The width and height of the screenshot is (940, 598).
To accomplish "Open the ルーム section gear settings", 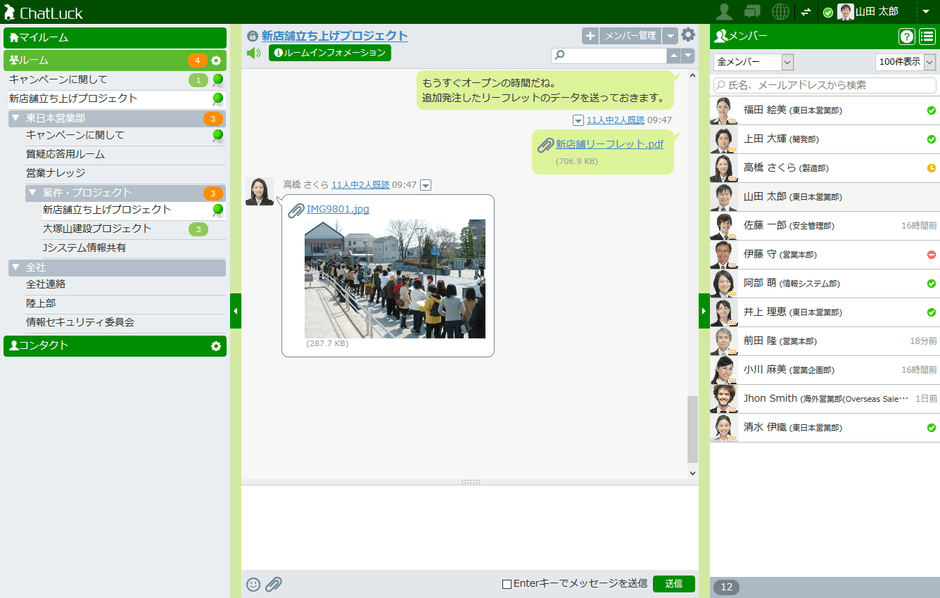I will 216,61.
